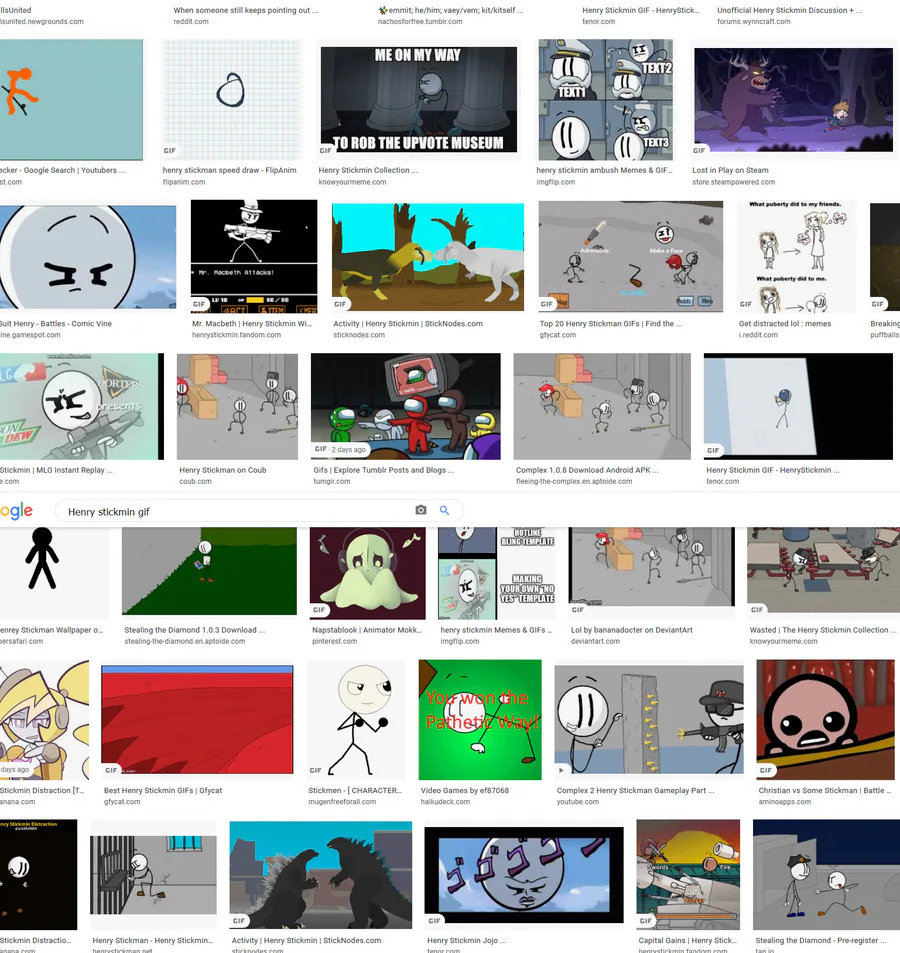Open the Capital Gains tank thumbnail
Viewport: 900px width, 953px height.
coord(688,875)
